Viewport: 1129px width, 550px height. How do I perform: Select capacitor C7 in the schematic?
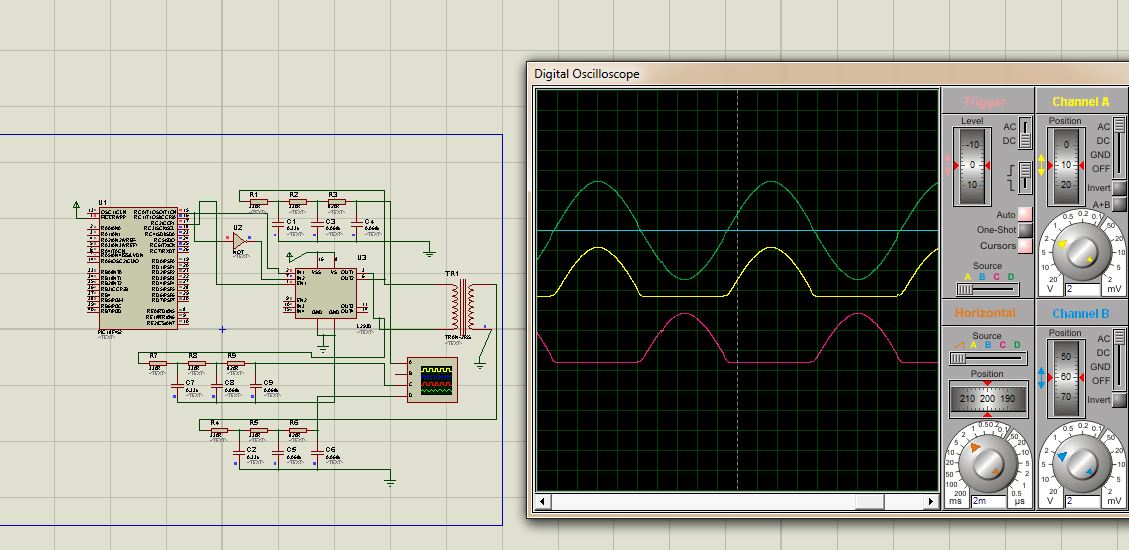178,387
